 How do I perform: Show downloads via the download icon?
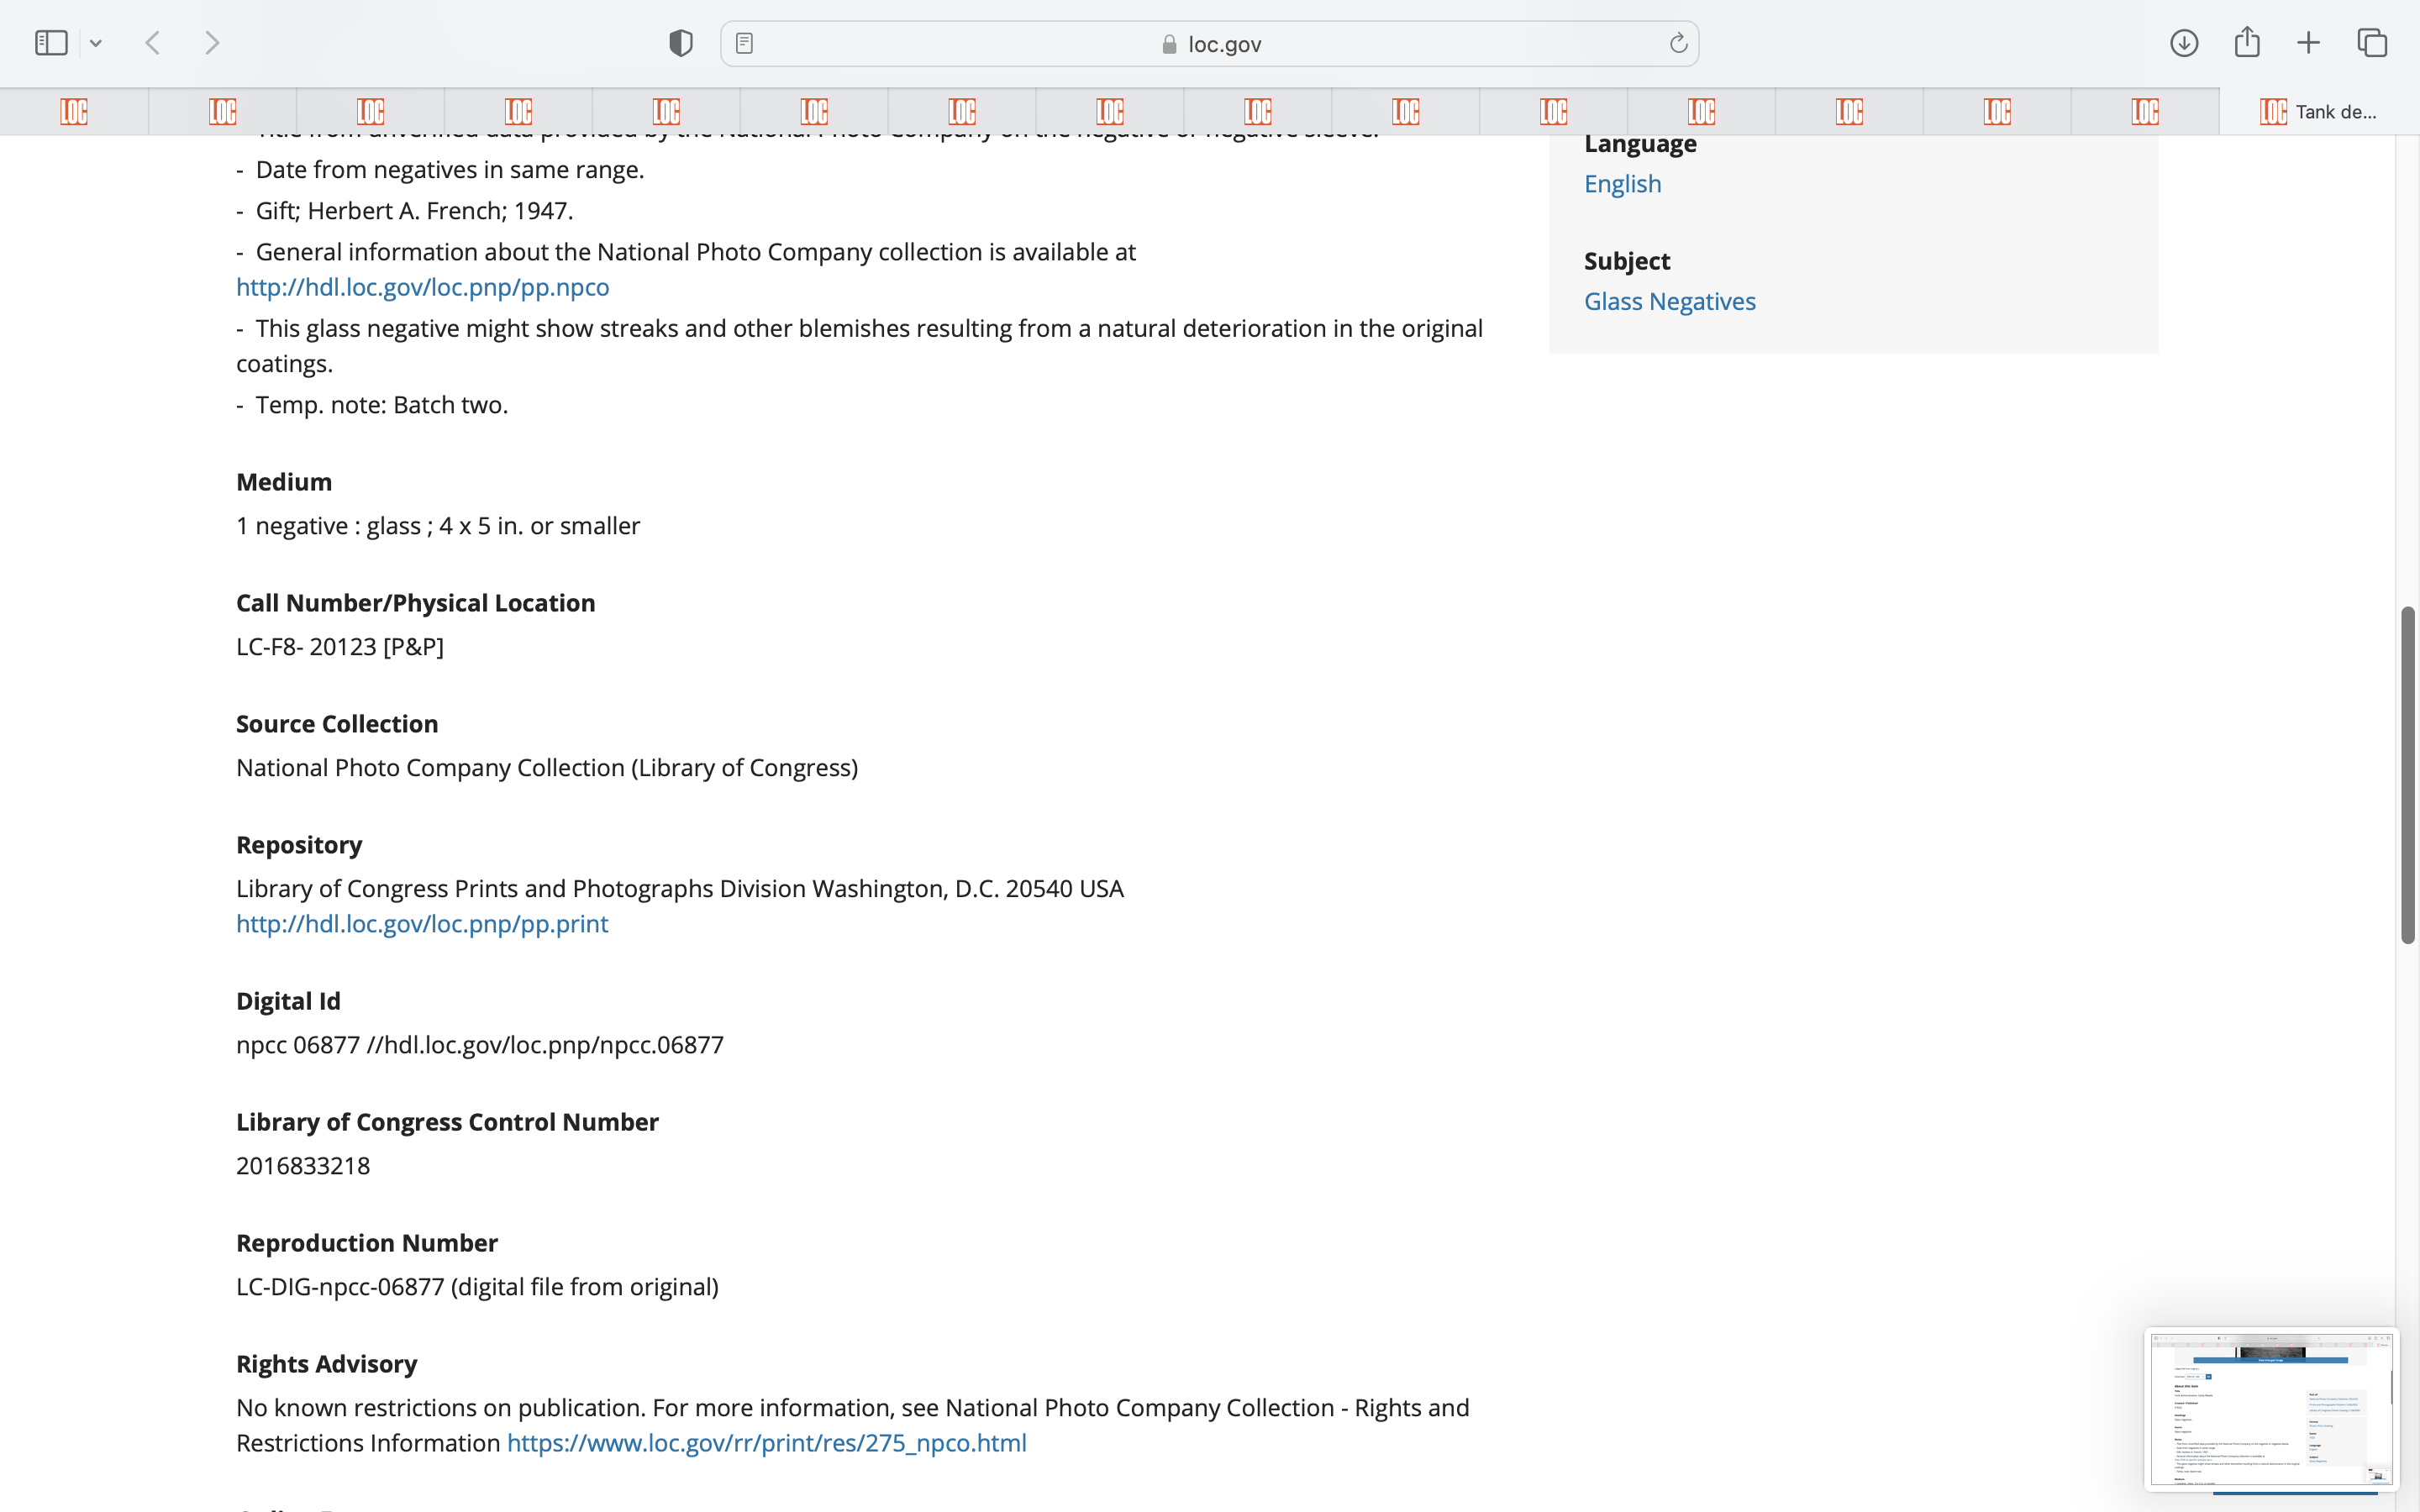pyautogui.click(x=2184, y=43)
